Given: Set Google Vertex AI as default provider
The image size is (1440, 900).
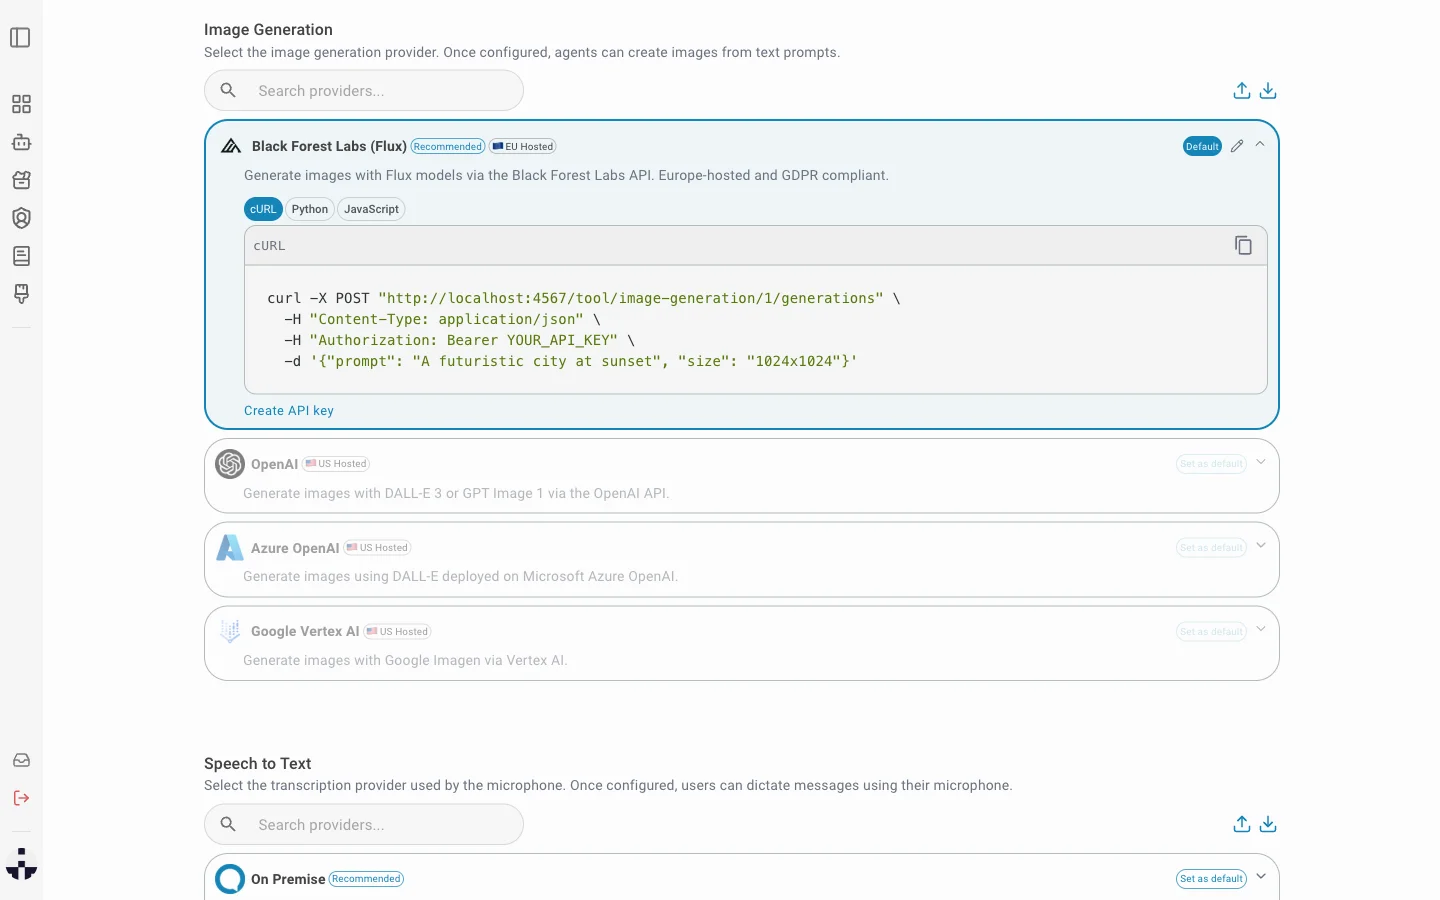Looking at the screenshot, I should [x=1211, y=632].
